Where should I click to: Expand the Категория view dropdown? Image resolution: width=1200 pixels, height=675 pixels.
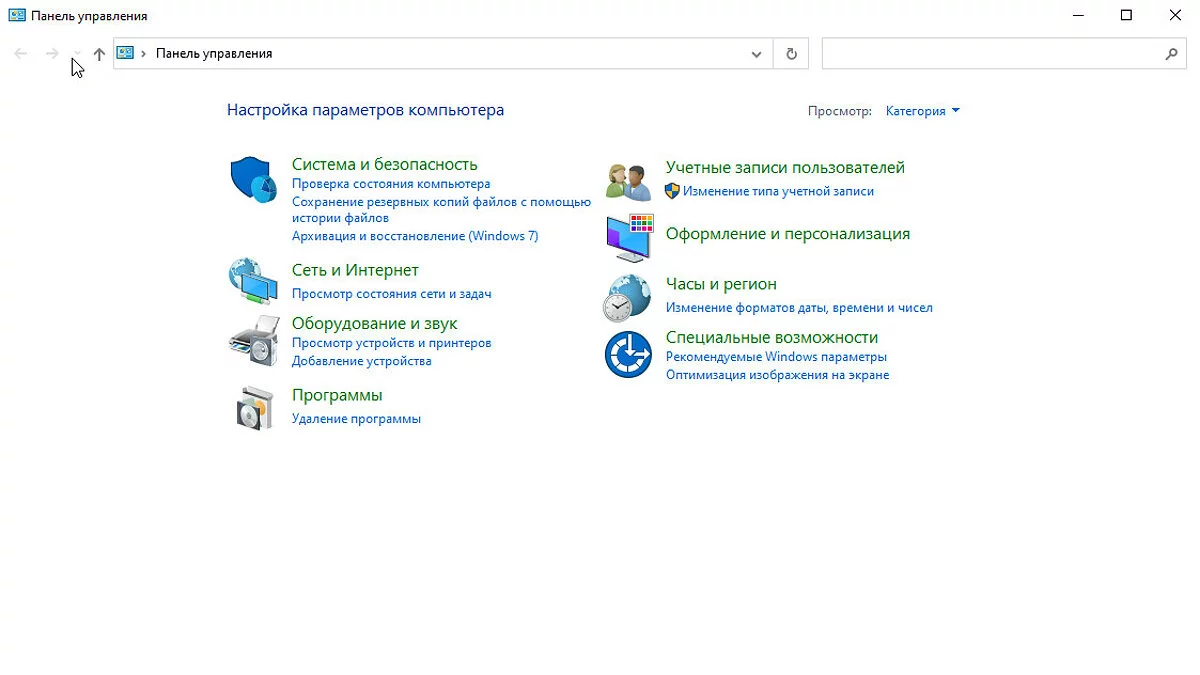(x=922, y=111)
